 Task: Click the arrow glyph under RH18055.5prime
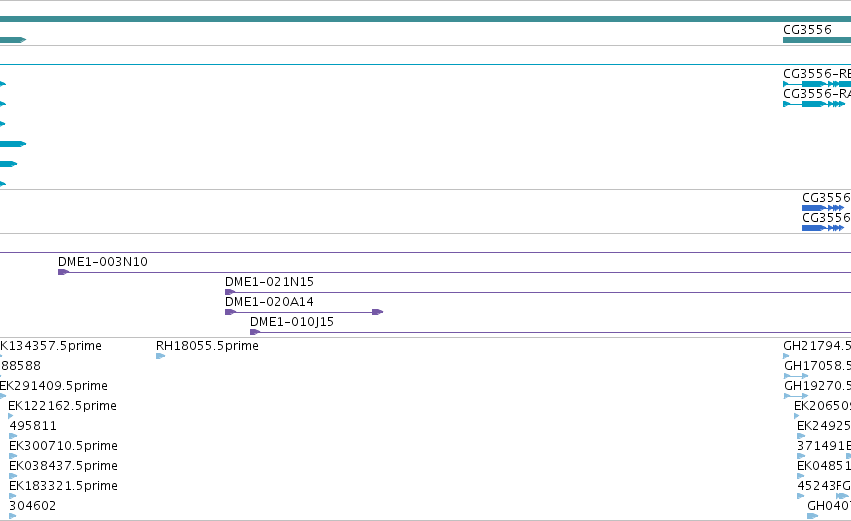click(161, 357)
